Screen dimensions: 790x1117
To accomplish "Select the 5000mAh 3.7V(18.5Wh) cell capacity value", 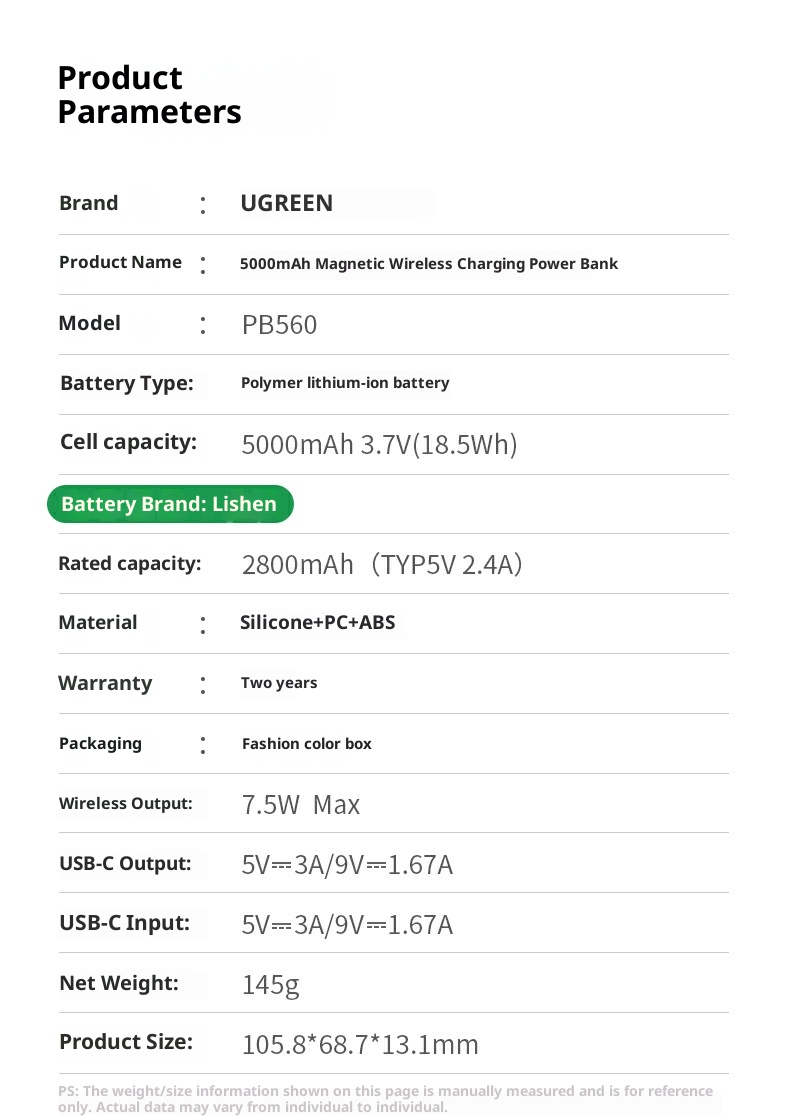I will point(379,444).
